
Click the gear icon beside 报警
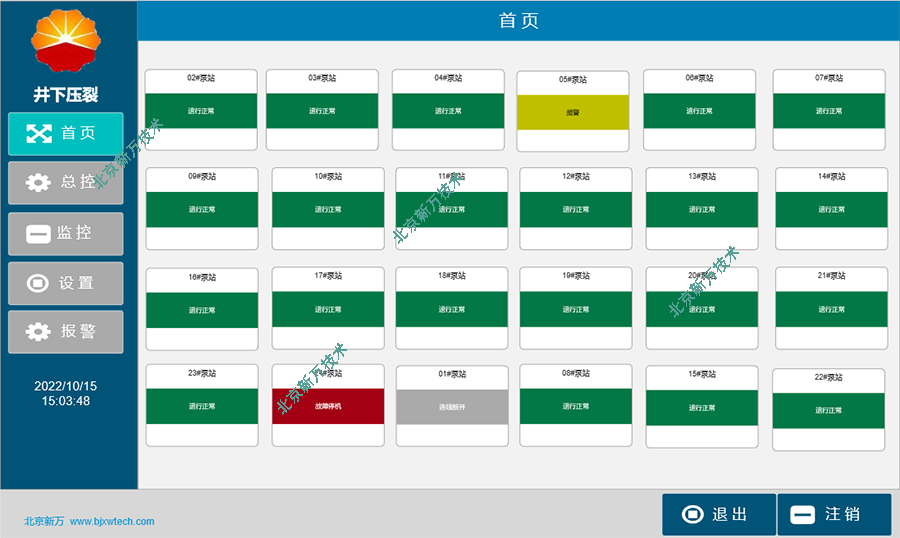click(38, 332)
